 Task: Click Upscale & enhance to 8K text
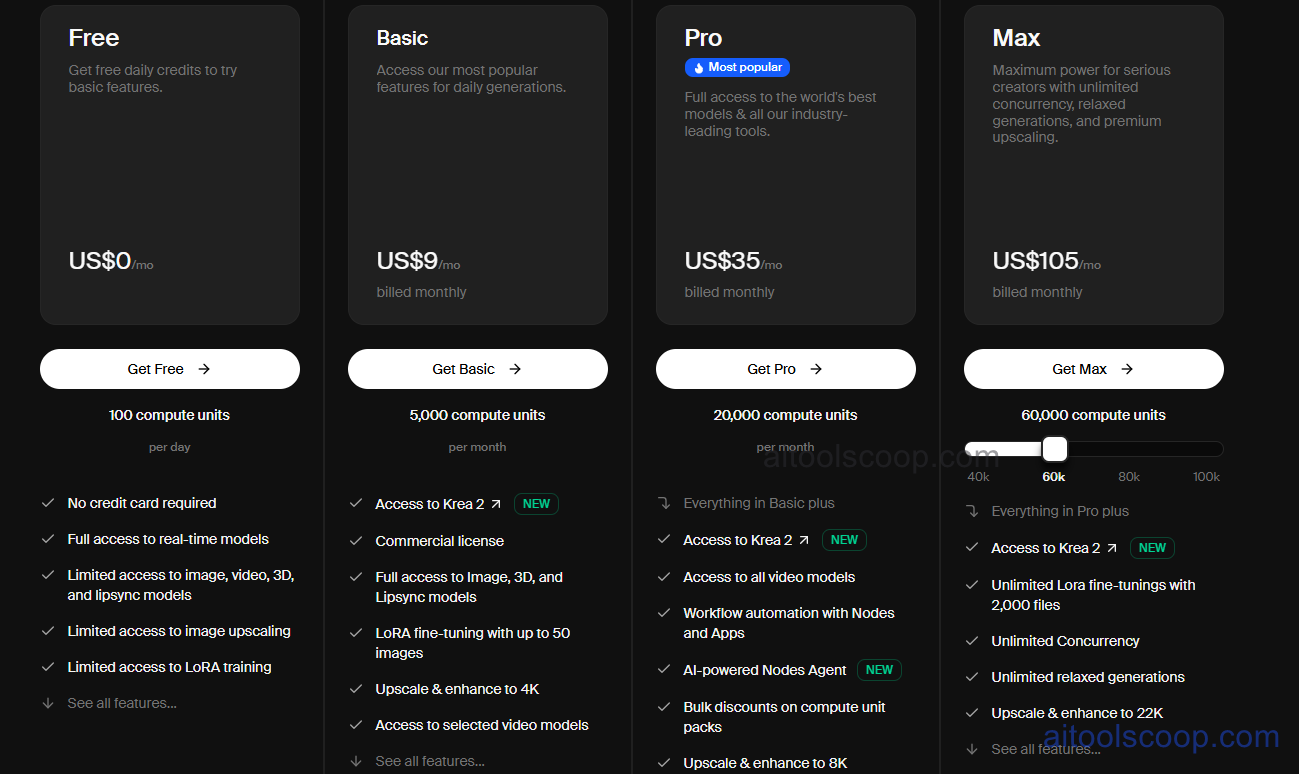[765, 763]
